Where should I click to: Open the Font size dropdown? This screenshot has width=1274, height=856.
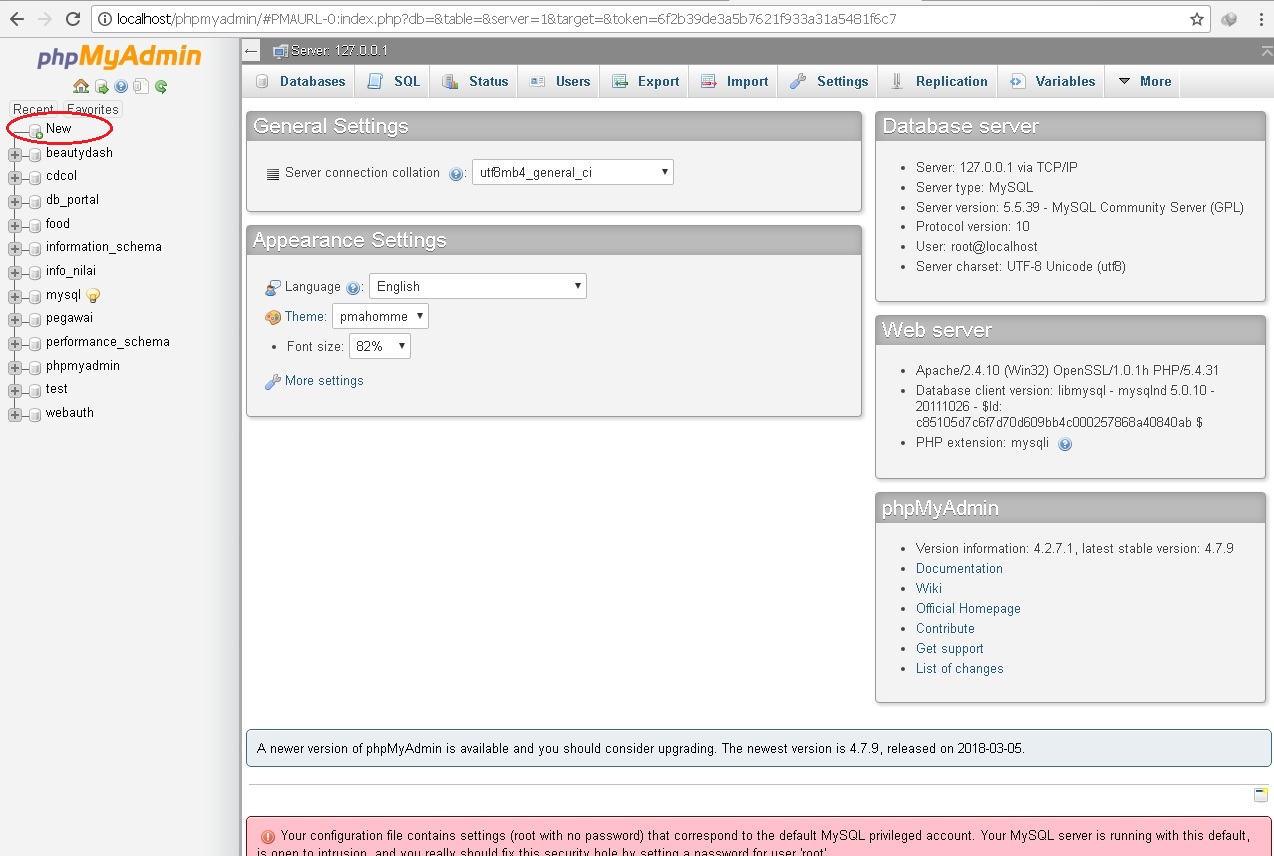pyautogui.click(x=379, y=346)
